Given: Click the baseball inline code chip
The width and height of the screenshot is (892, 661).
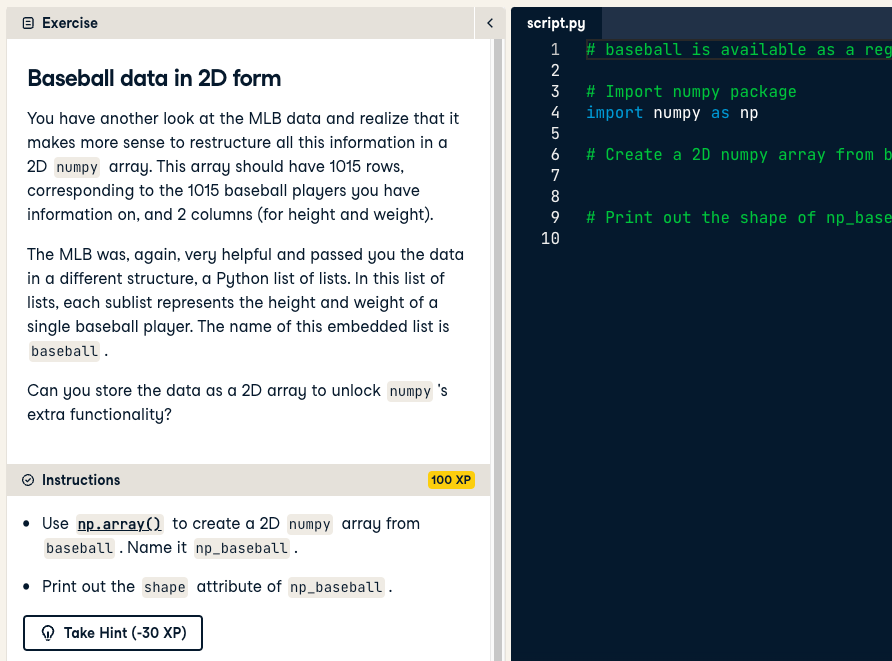Looking at the screenshot, I should pyautogui.click(x=64, y=350).
